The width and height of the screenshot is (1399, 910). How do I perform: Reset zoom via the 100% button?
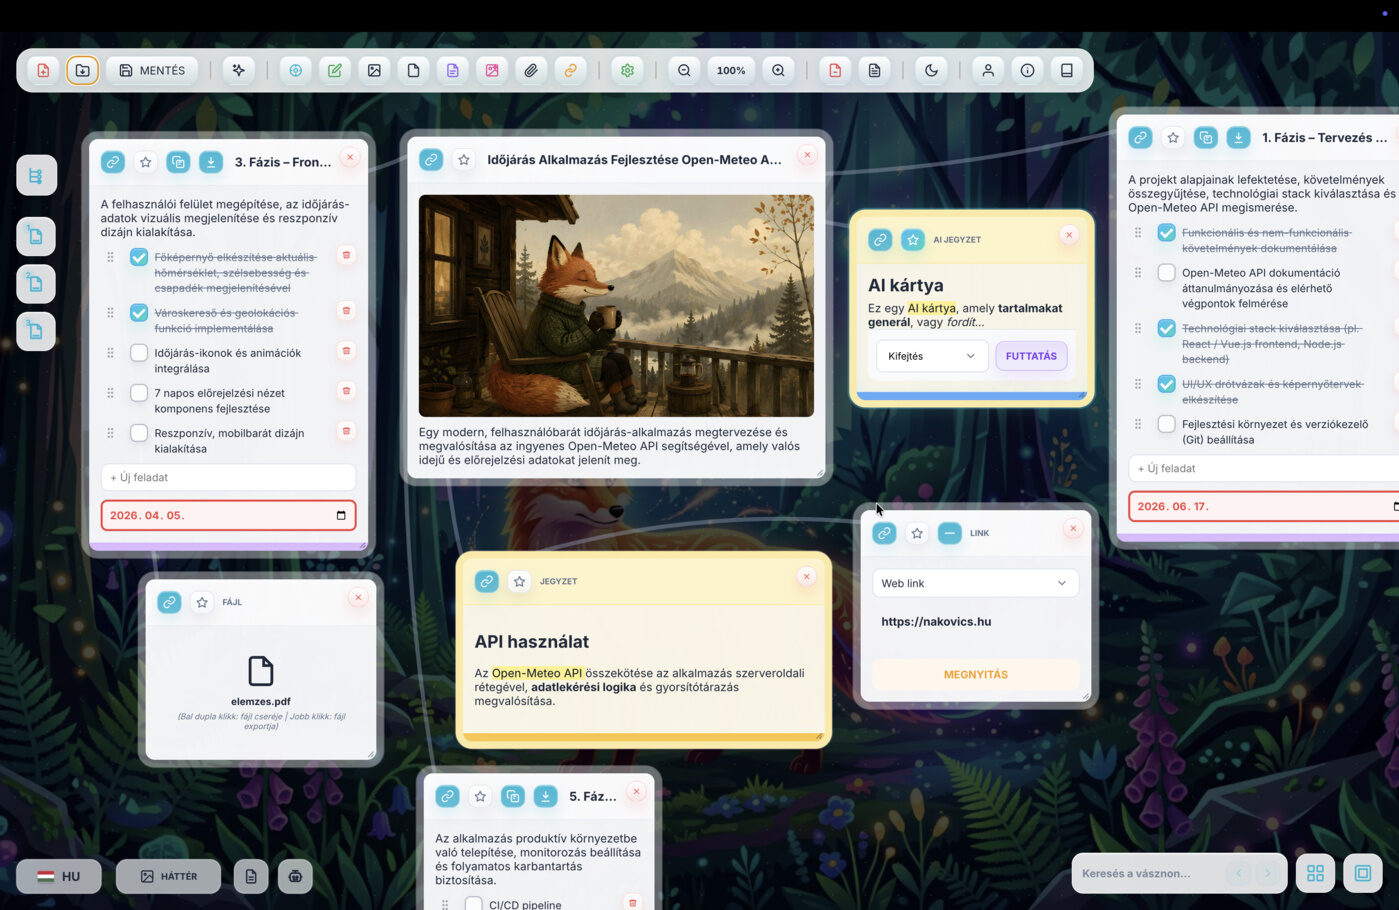pyautogui.click(x=731, y=70)
